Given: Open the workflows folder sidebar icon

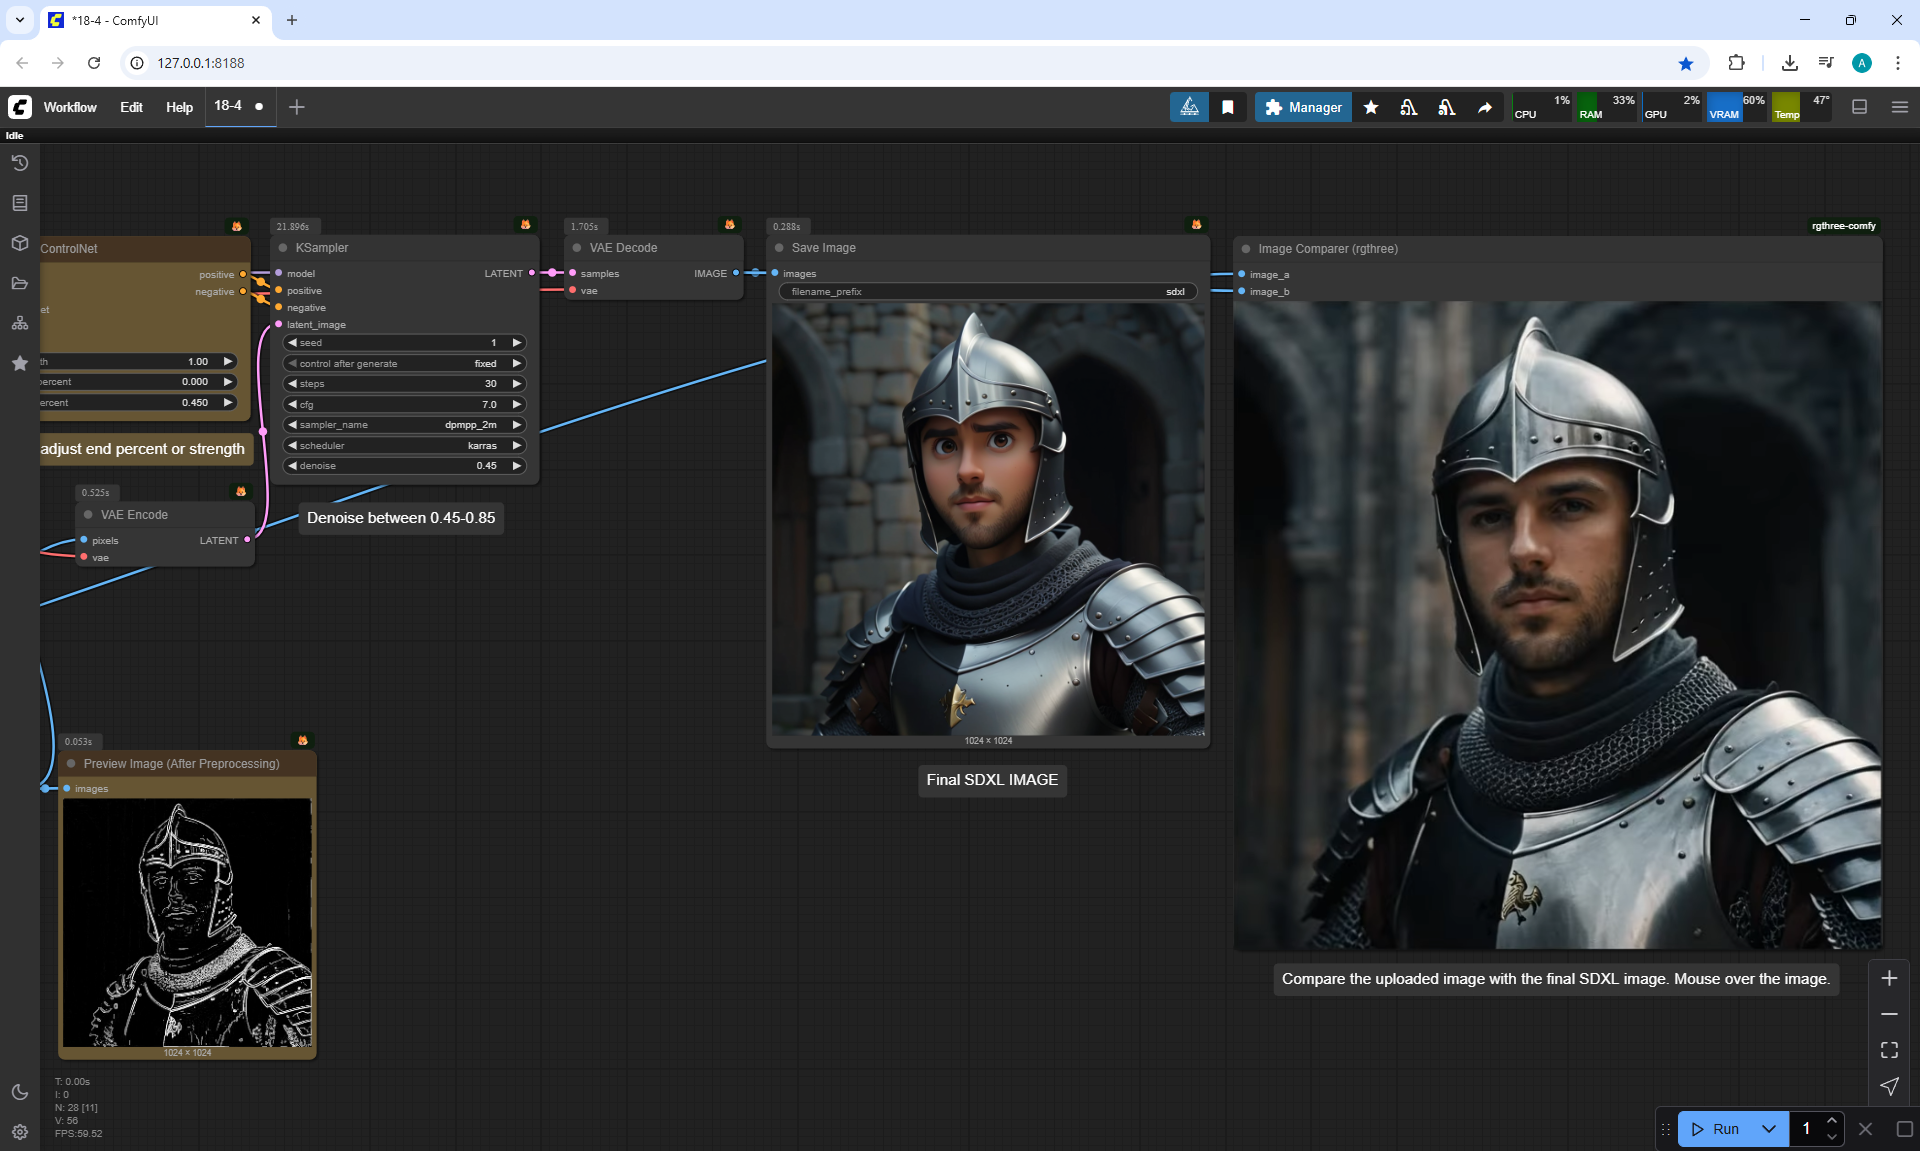Looking at the screenshot, I should pos(19,283).
